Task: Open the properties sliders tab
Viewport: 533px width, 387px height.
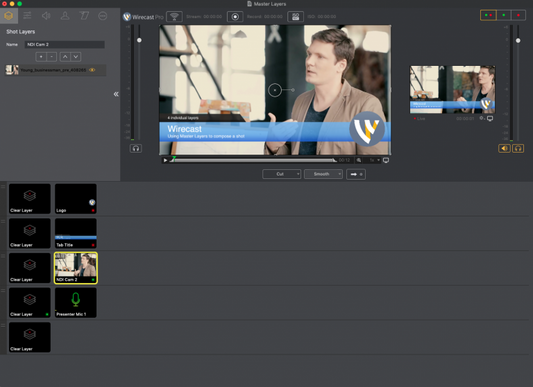Action: point(28,16)
